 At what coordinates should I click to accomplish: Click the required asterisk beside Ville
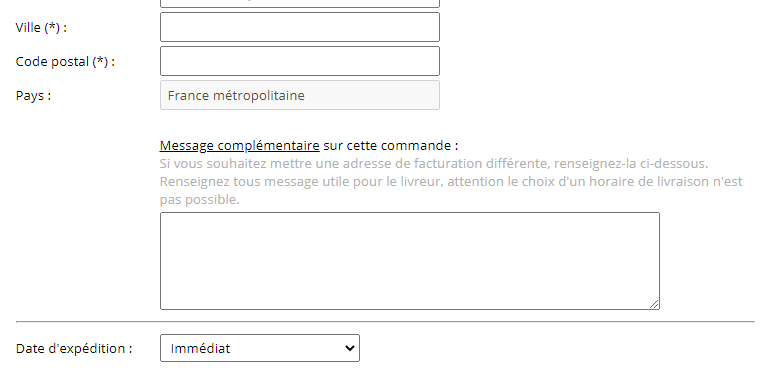(x=52, y=28)
